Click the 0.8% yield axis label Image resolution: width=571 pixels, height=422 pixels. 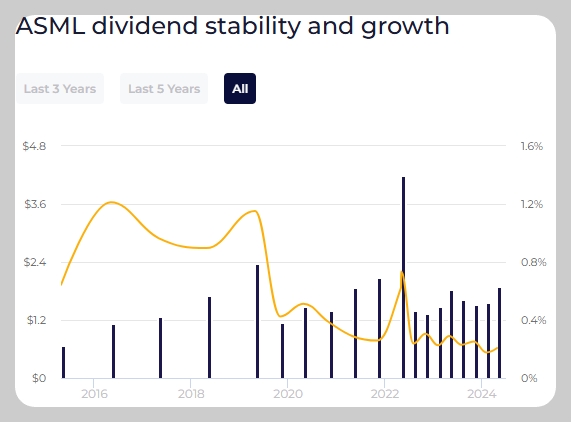click(x=533, y=262)
